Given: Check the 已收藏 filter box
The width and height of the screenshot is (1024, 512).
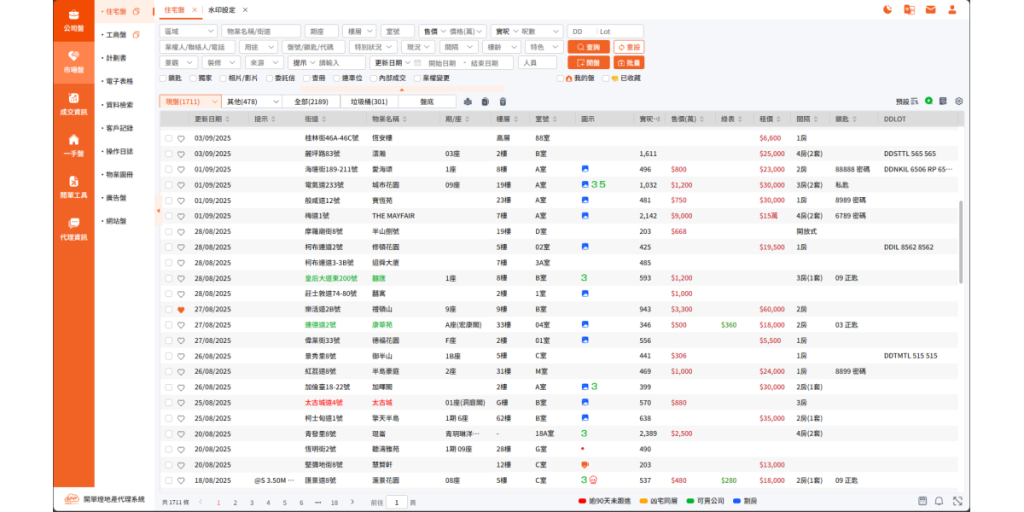Looking at the screenshot, I should (x=615, y=77).
